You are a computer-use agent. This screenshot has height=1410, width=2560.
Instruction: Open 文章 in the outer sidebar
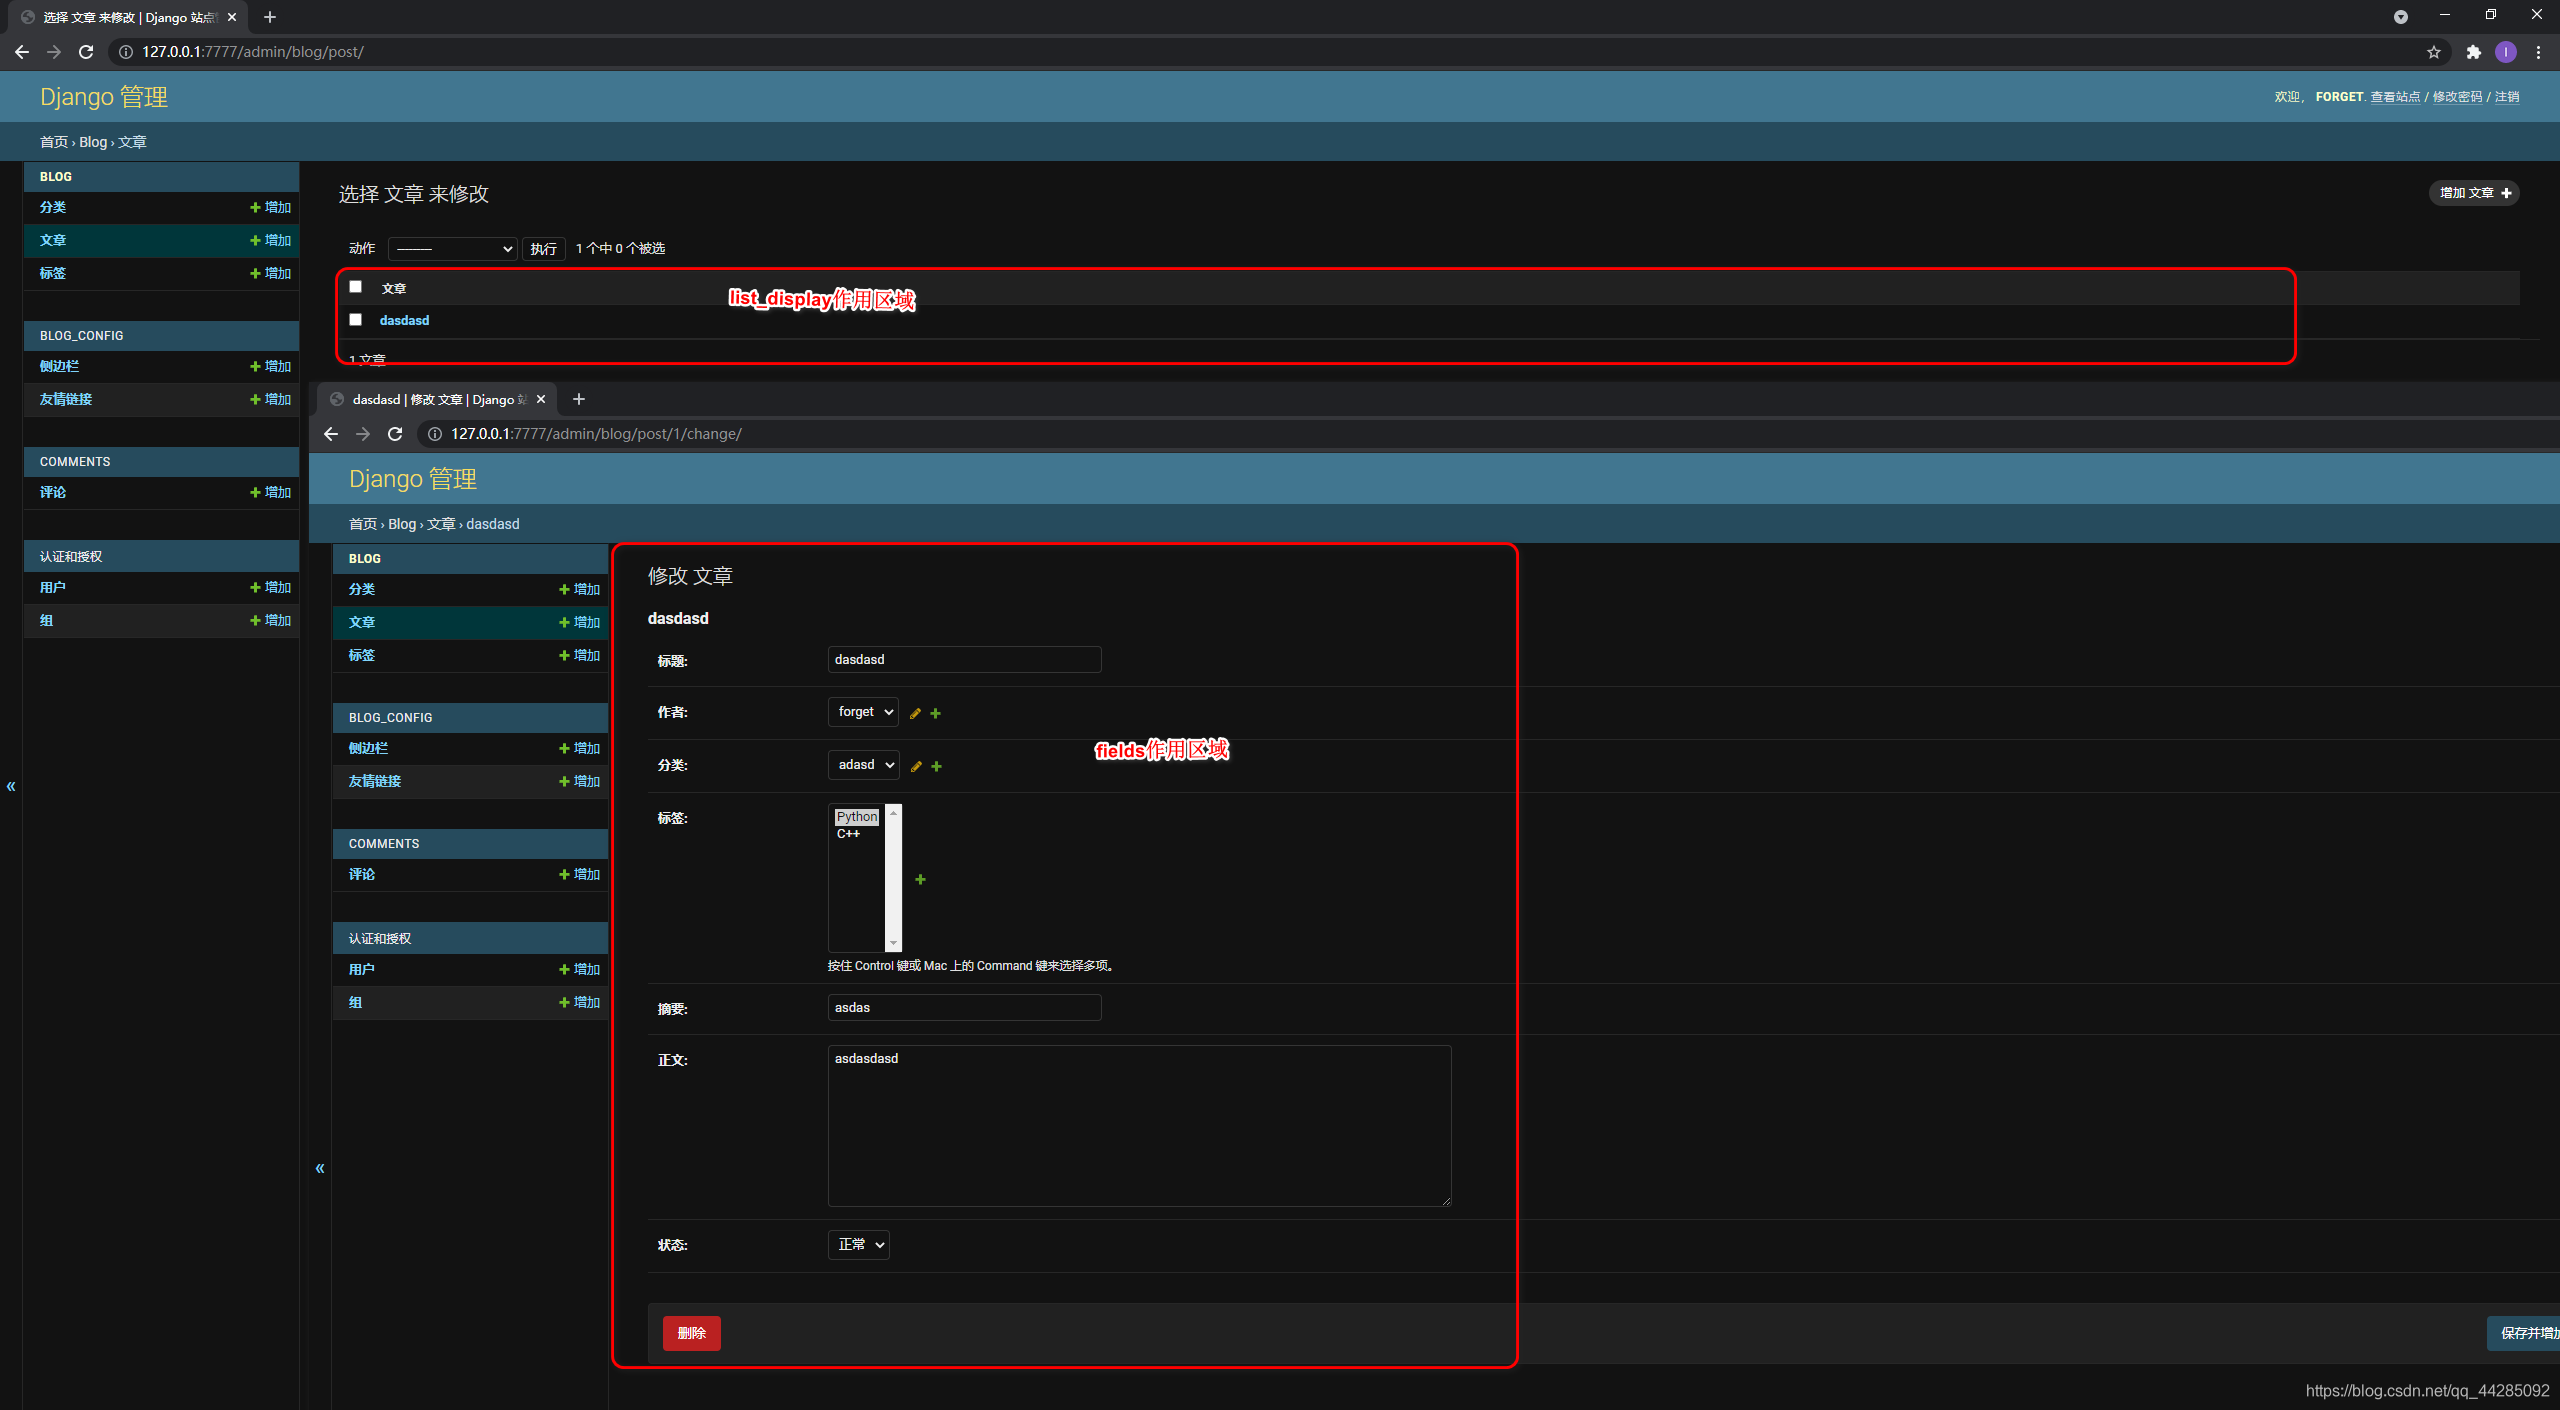click(x=53, y=240)
